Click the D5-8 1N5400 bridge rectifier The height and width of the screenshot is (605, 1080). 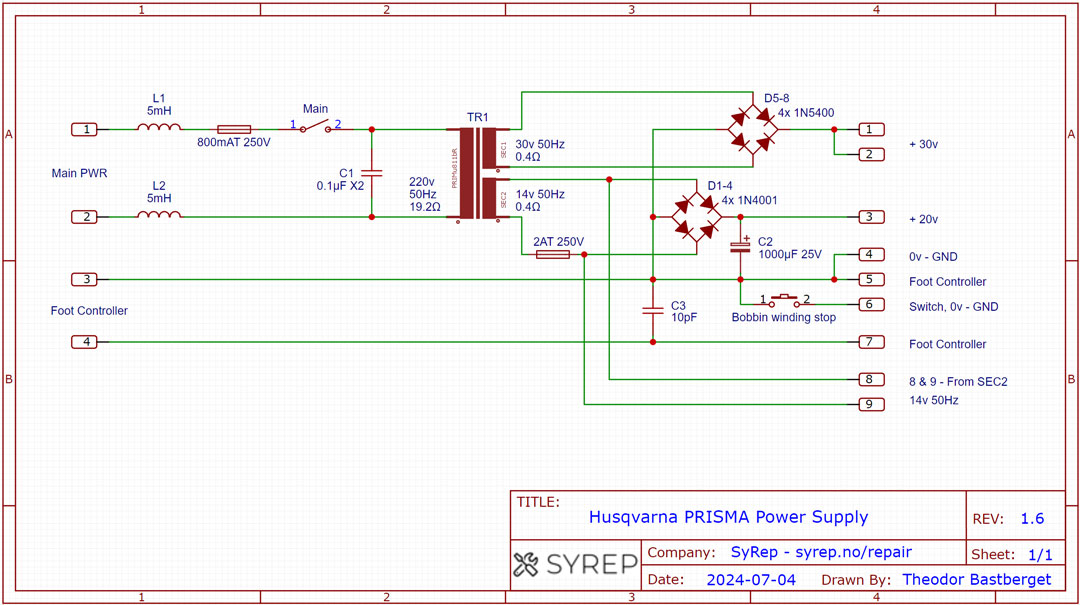(753, 129)
